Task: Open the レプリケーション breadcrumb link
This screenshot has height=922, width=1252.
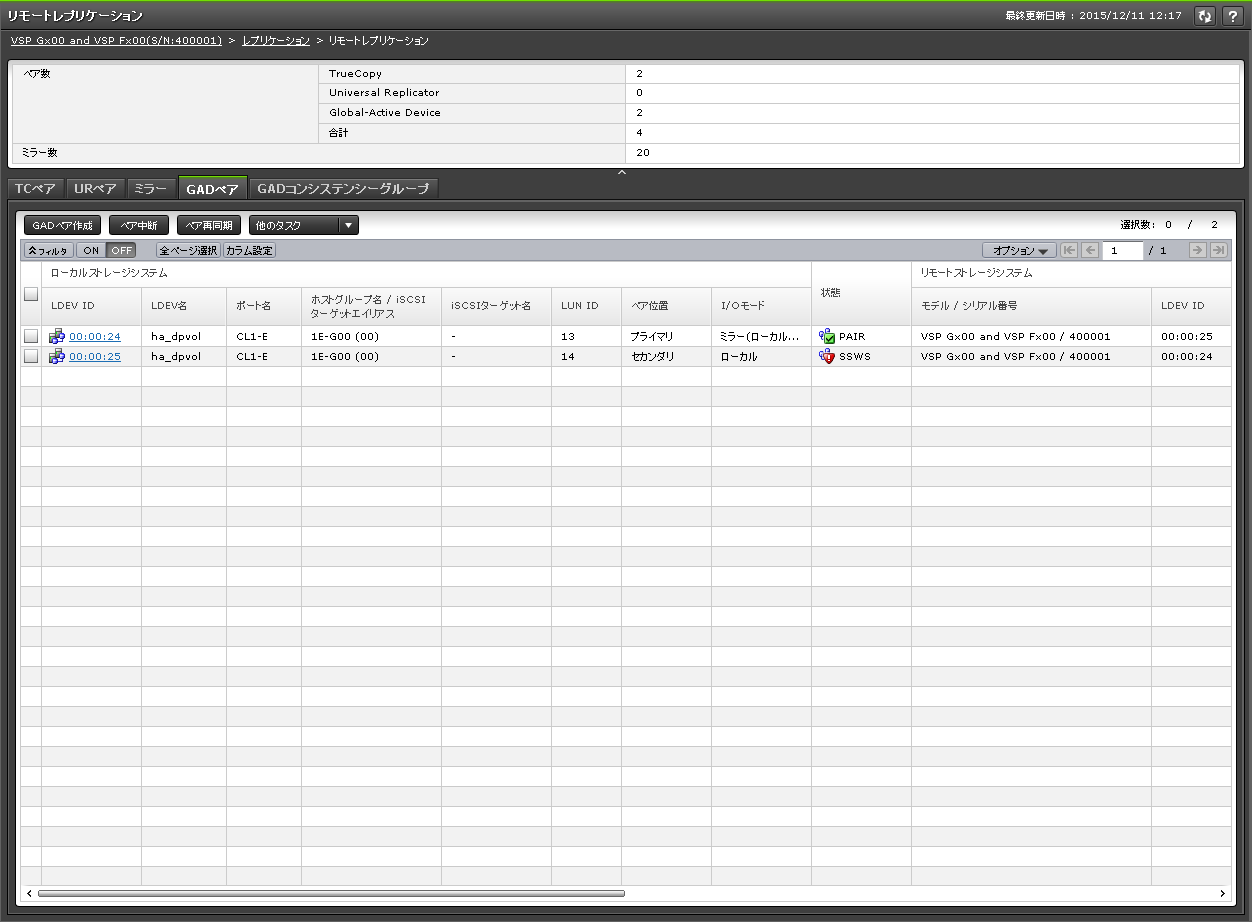Action: 276,41
